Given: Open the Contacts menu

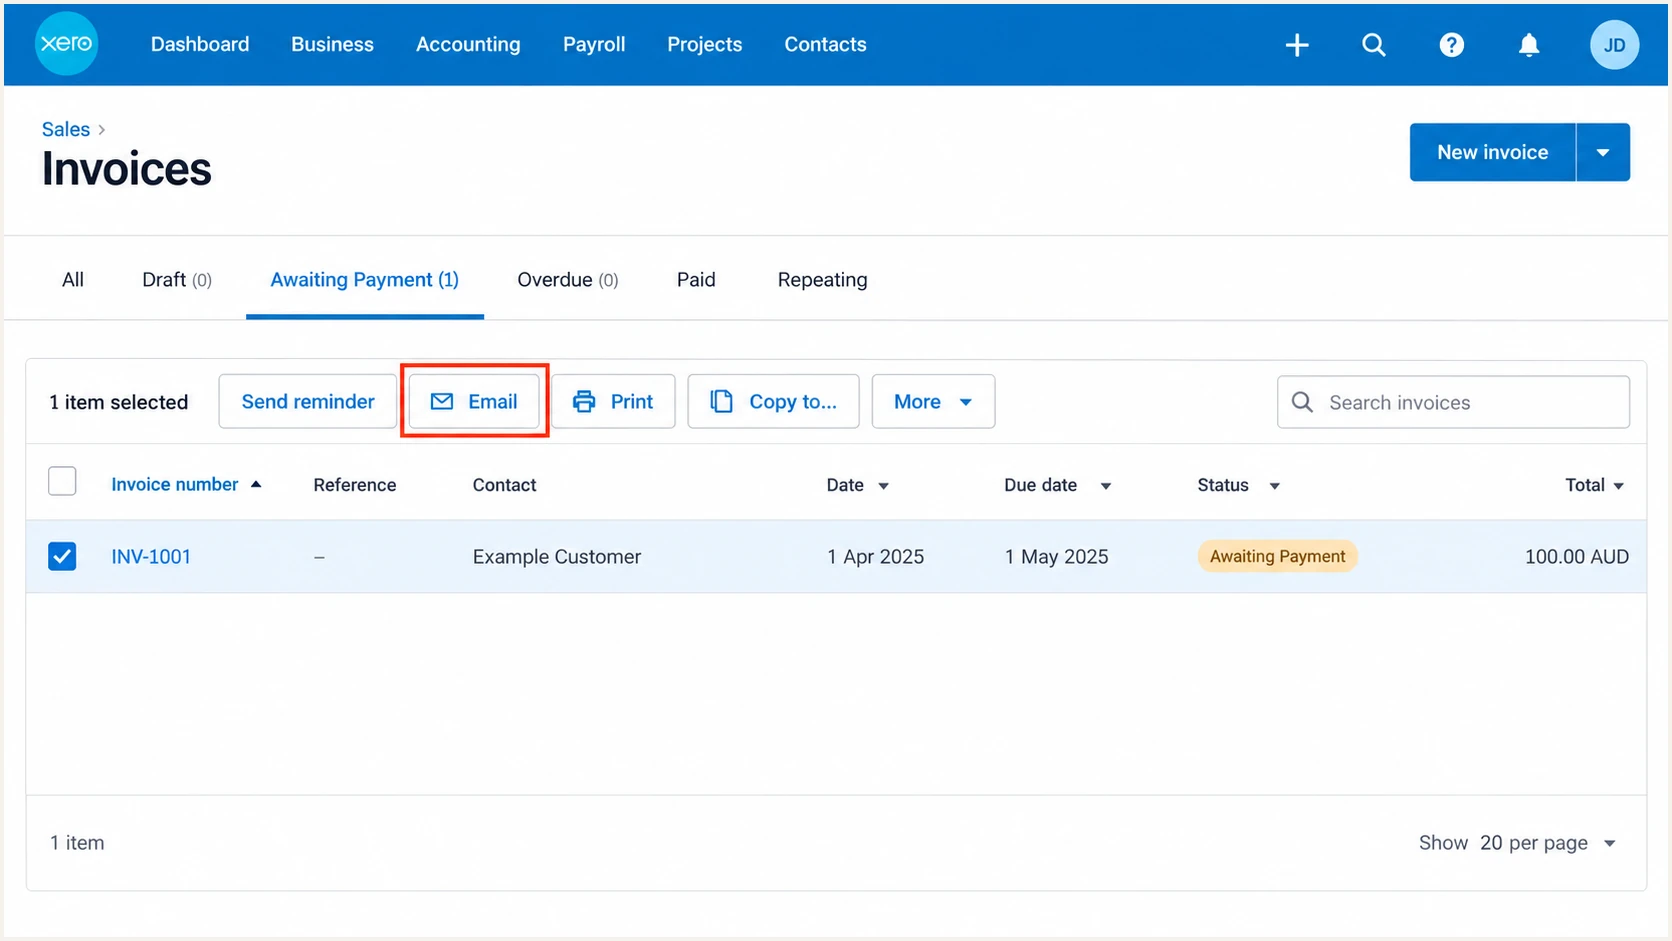Looking at the screenshot, I should point(825,44).
